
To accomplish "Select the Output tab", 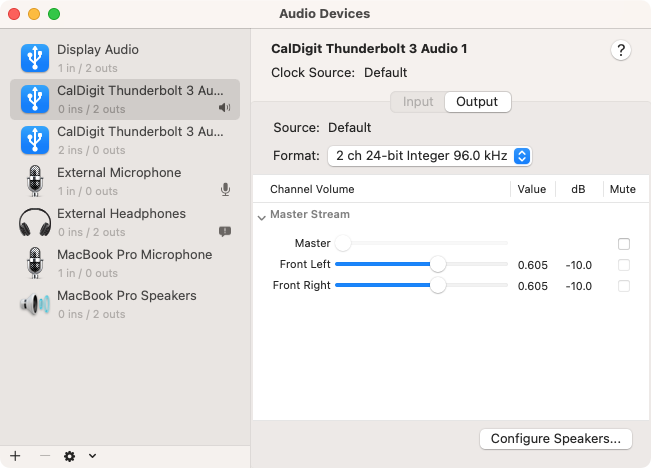I will click(477, 102).
